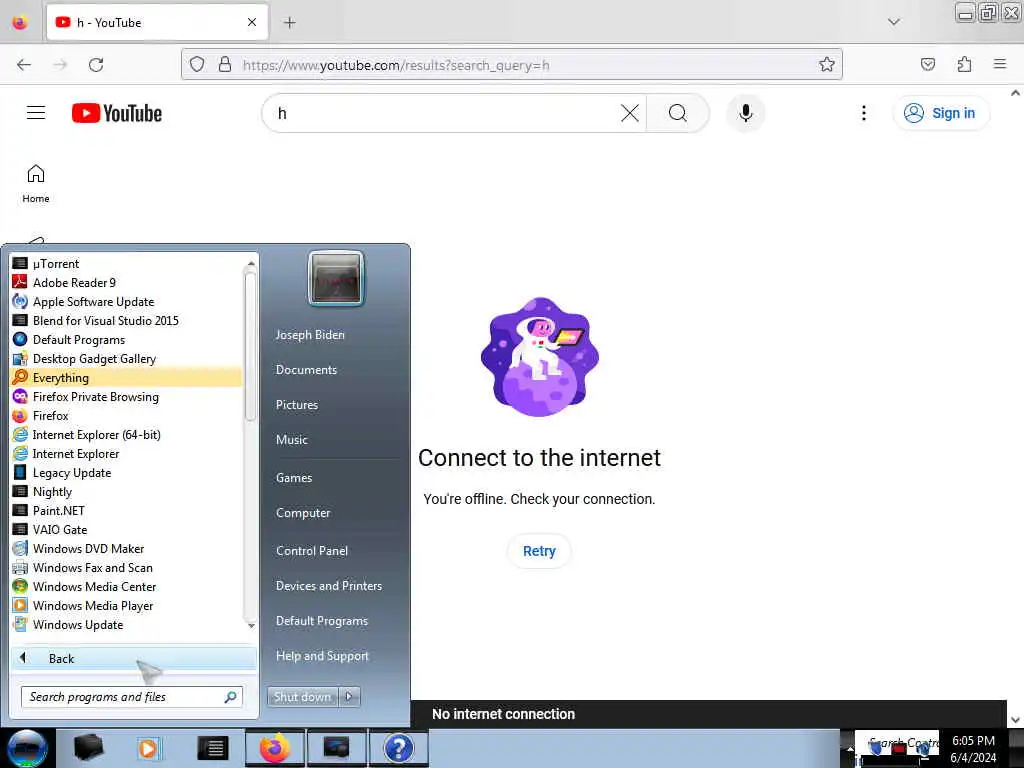Click the Shut down button
1024x768 pixels.
[x=302, y=697]
